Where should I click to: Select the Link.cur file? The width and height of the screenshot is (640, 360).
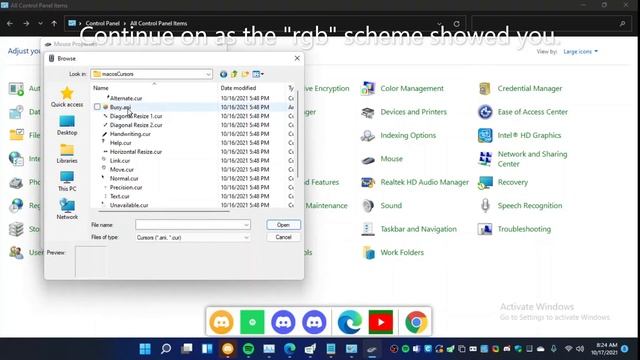[x=120, y=161]
